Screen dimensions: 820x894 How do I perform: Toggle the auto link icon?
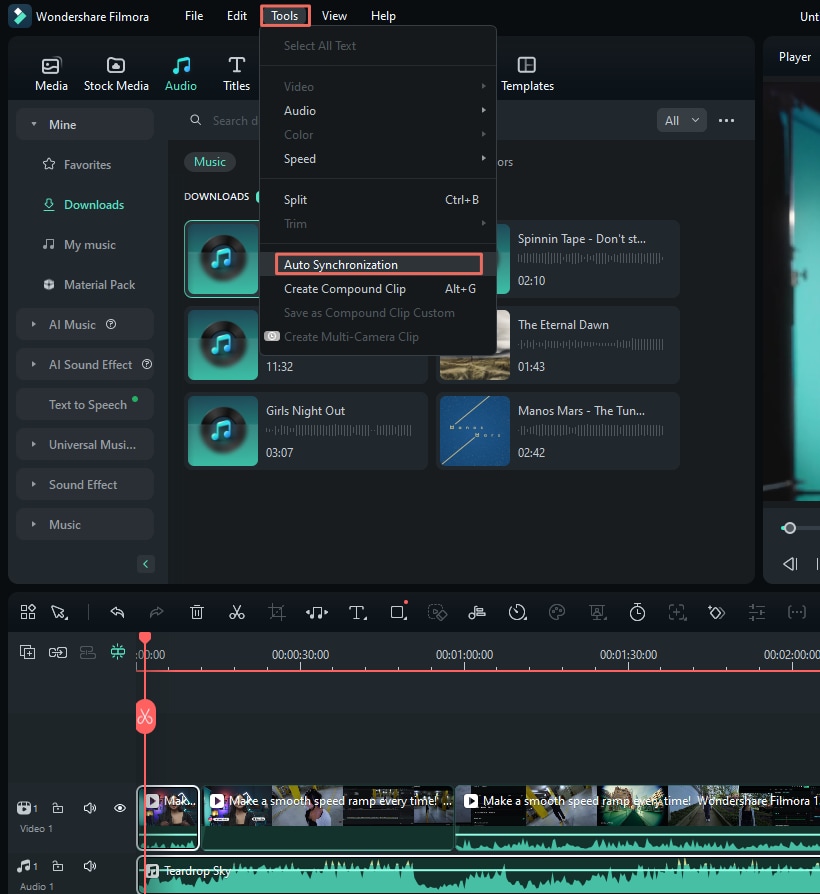coord(58,652)
